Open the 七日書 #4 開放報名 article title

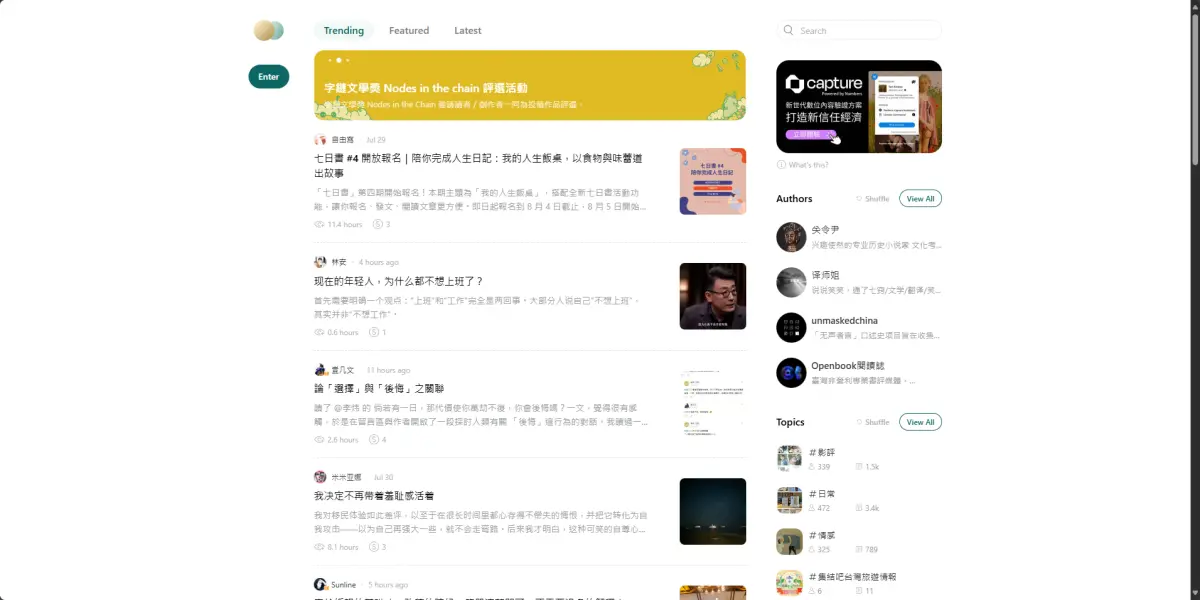[478, 165]
